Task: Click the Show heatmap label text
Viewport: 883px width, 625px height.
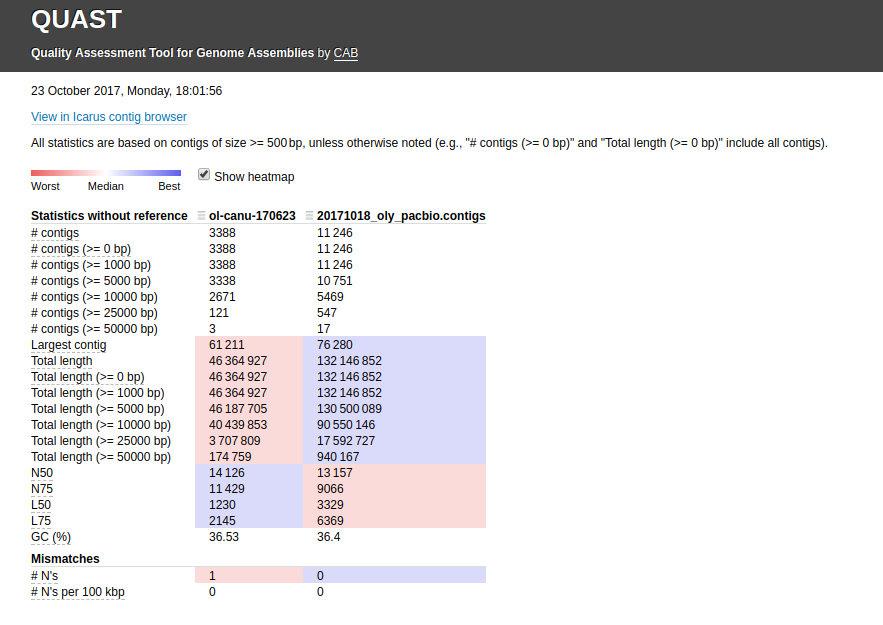Action: click(x=254, y=177)
